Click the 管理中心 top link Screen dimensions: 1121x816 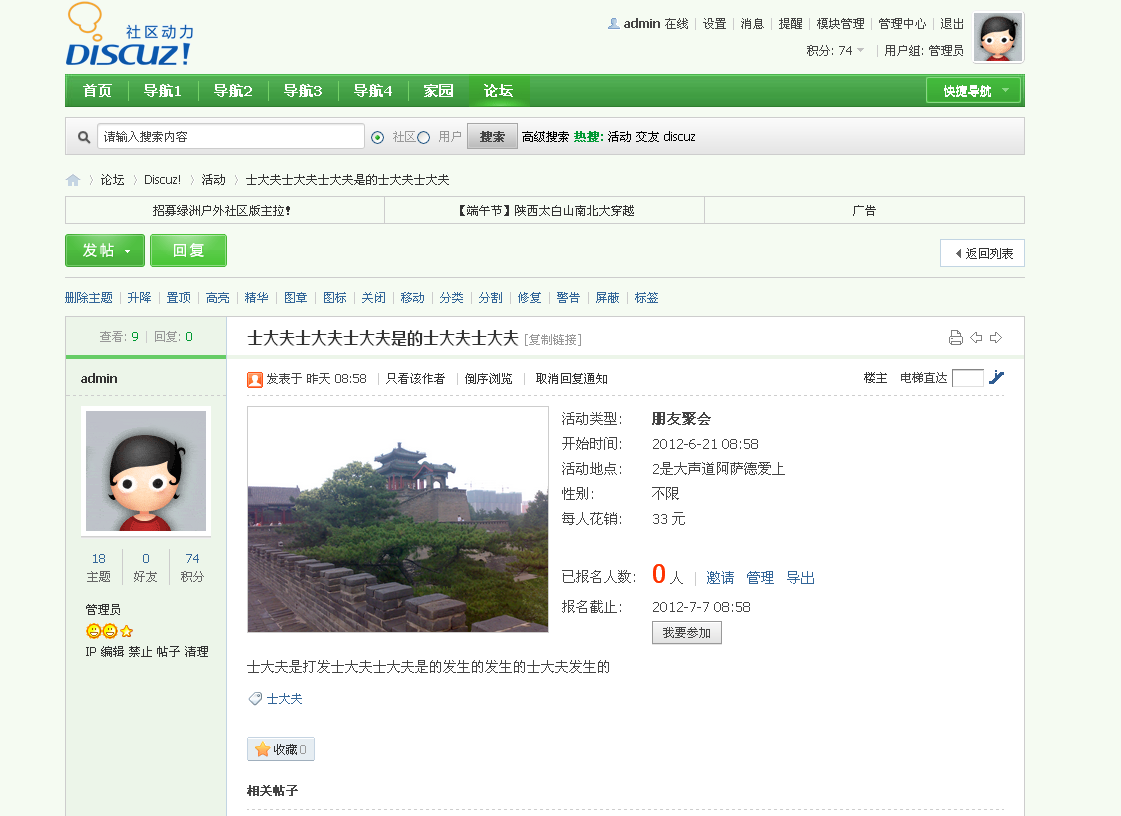coord(902,24)
